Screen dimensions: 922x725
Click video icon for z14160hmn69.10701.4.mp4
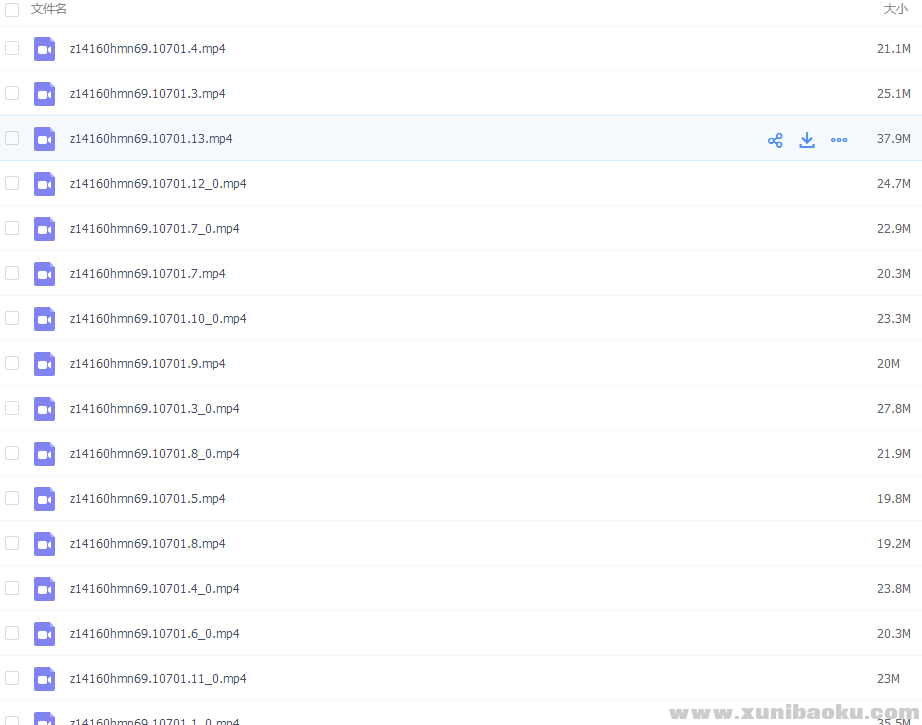coord(44,49)
